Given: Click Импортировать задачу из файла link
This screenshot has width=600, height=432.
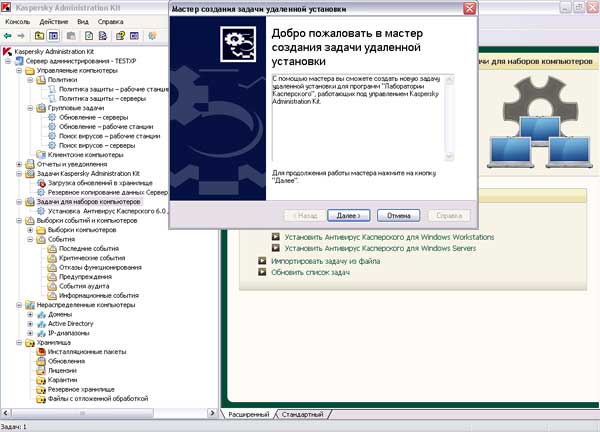Looking at the screenshot, I should [326, 261].
